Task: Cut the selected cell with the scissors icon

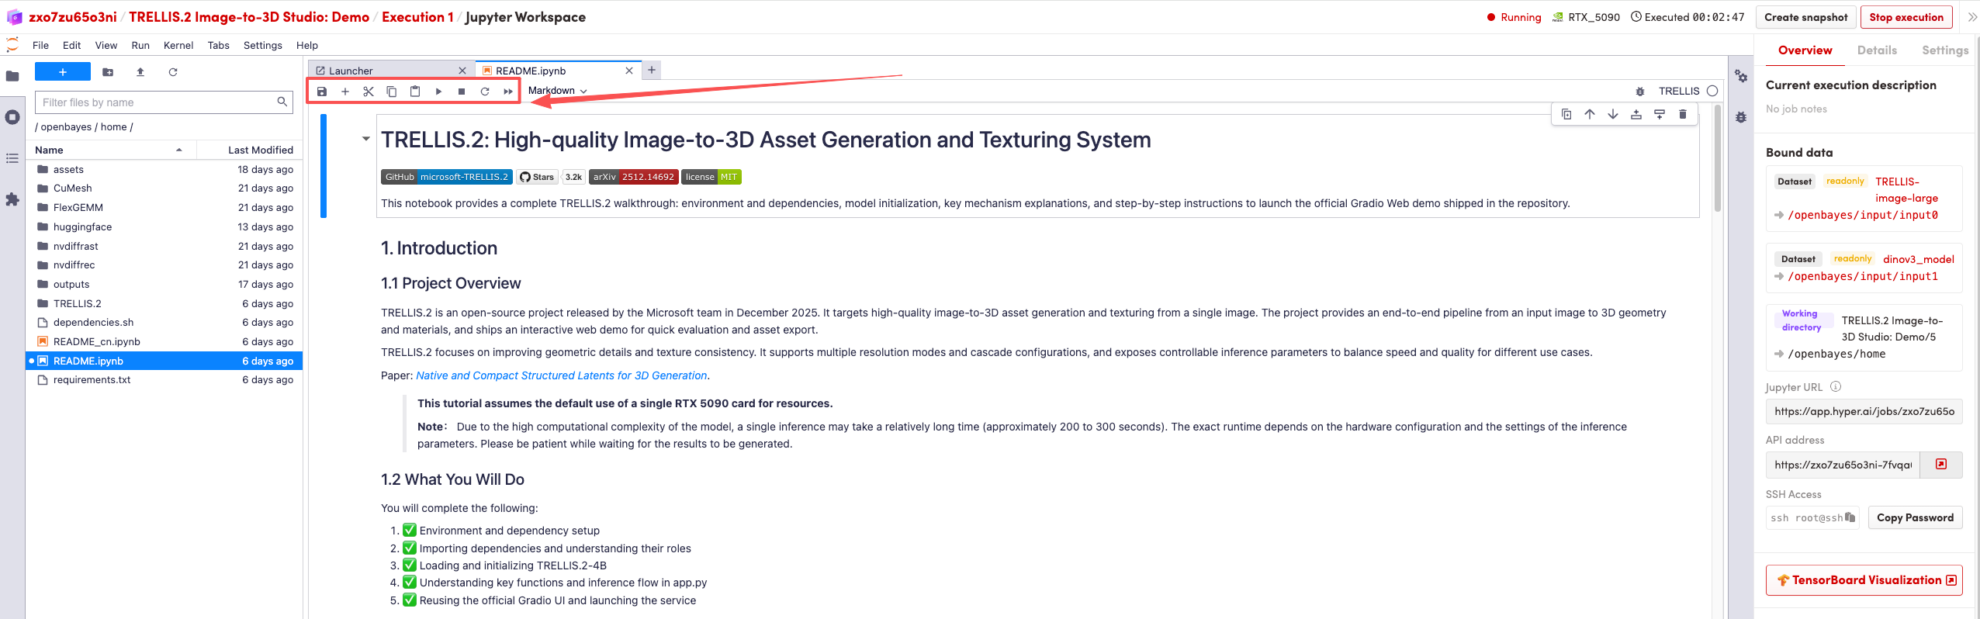Action: click(x=368, y=91)
